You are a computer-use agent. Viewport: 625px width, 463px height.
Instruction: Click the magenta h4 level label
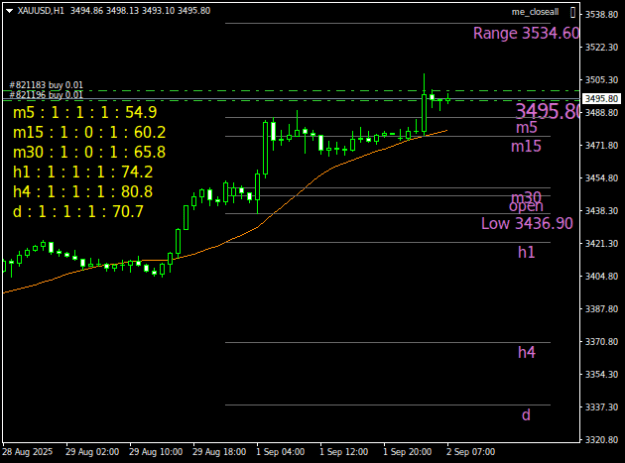tap(527, 352)
